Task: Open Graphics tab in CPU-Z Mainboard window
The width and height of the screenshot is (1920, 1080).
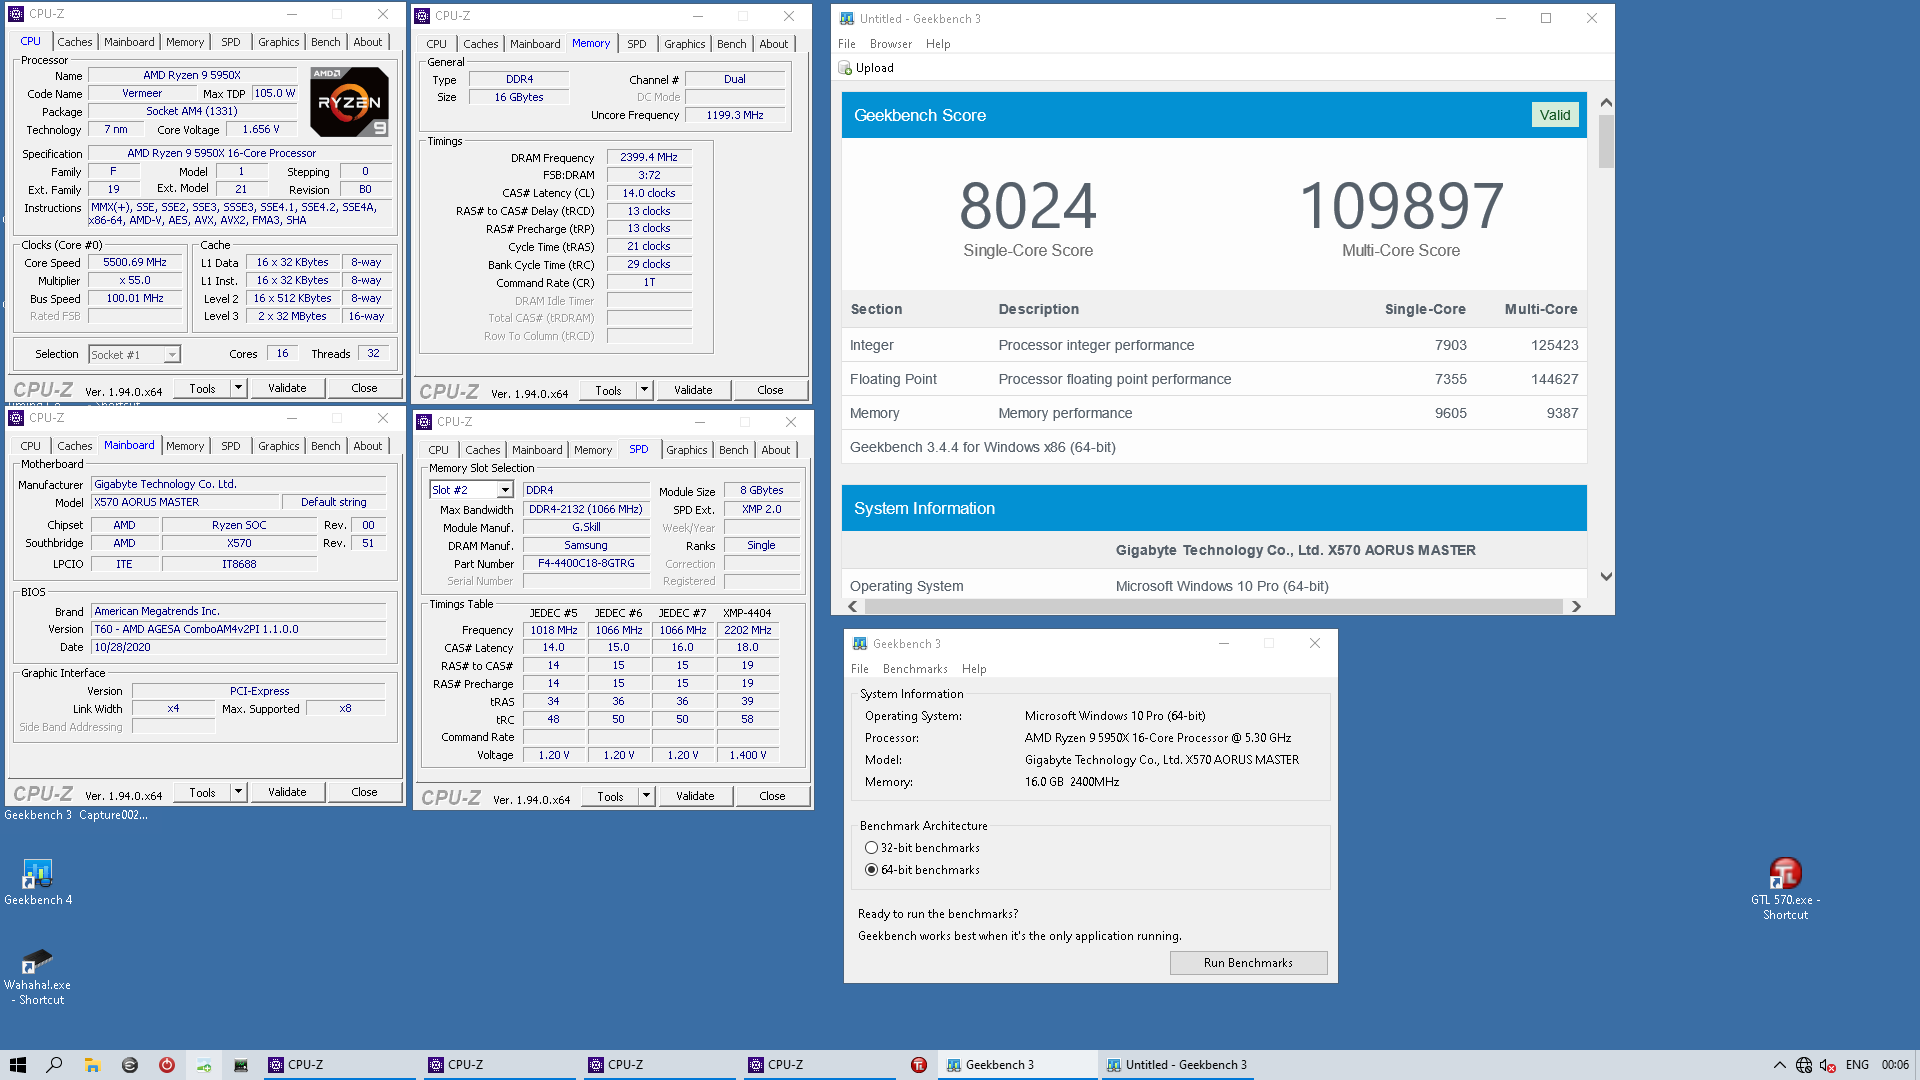Action: [278, 446]
